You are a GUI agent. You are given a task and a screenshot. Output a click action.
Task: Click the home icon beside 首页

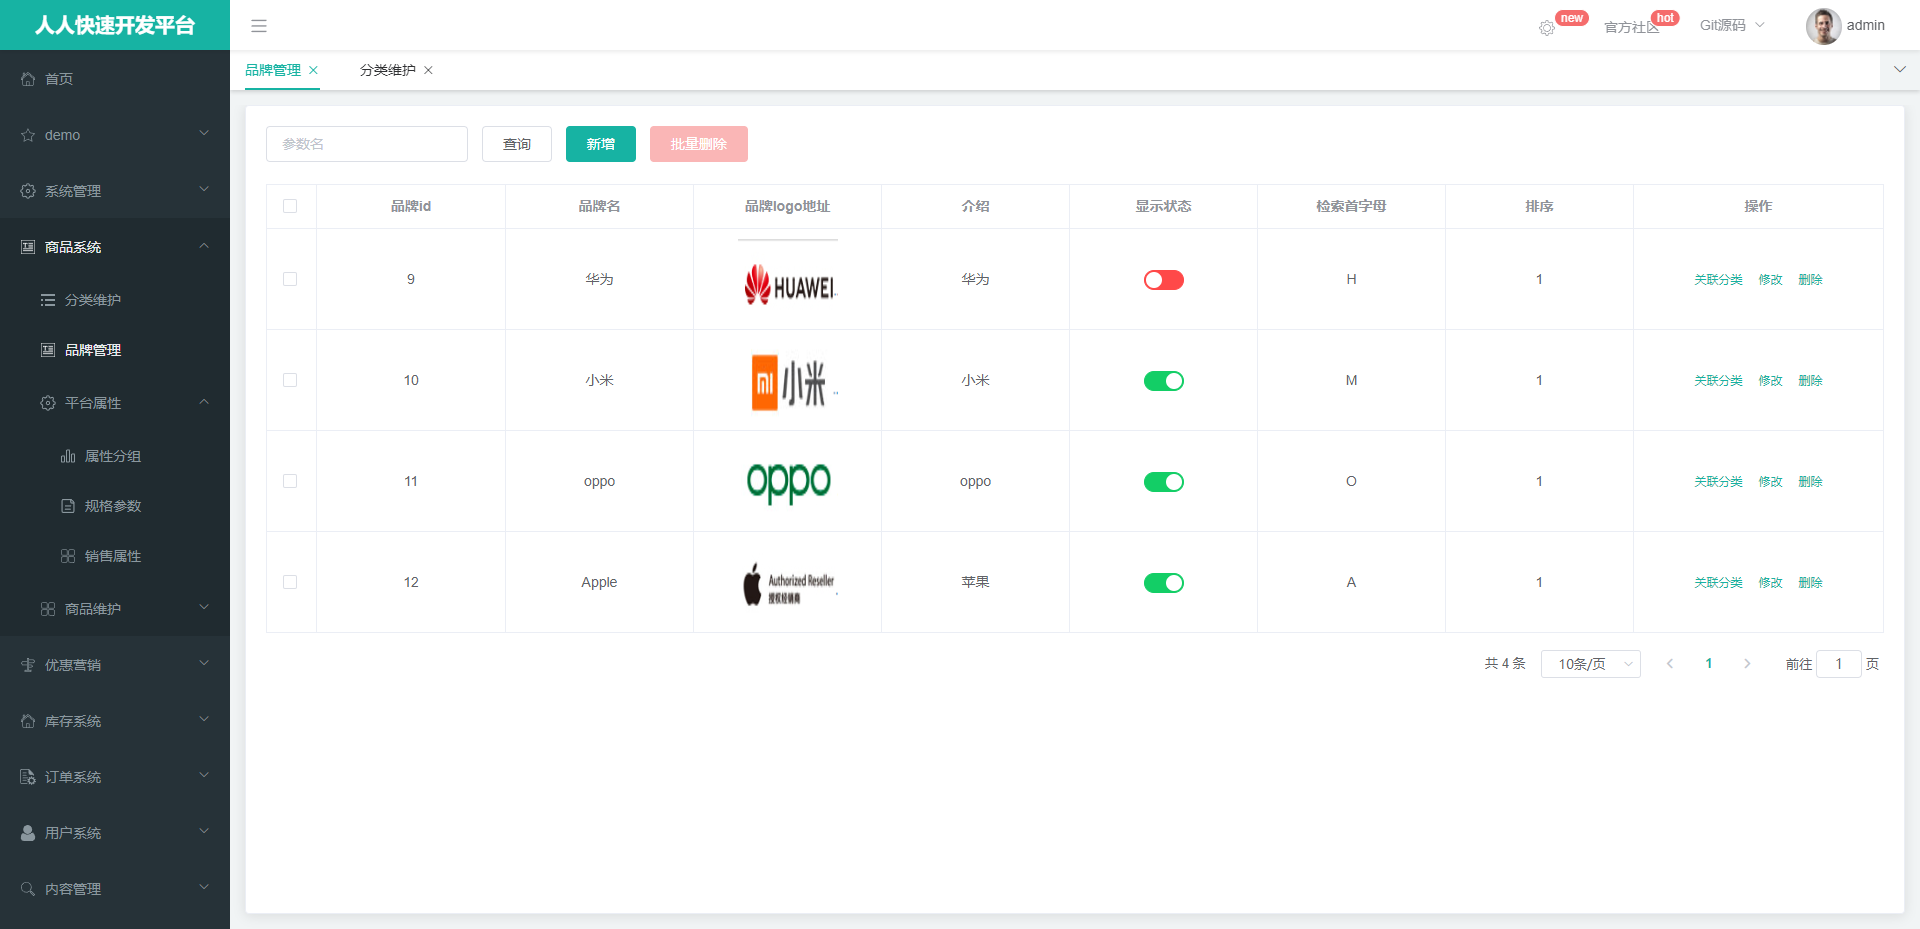click(x=28, y=79)
